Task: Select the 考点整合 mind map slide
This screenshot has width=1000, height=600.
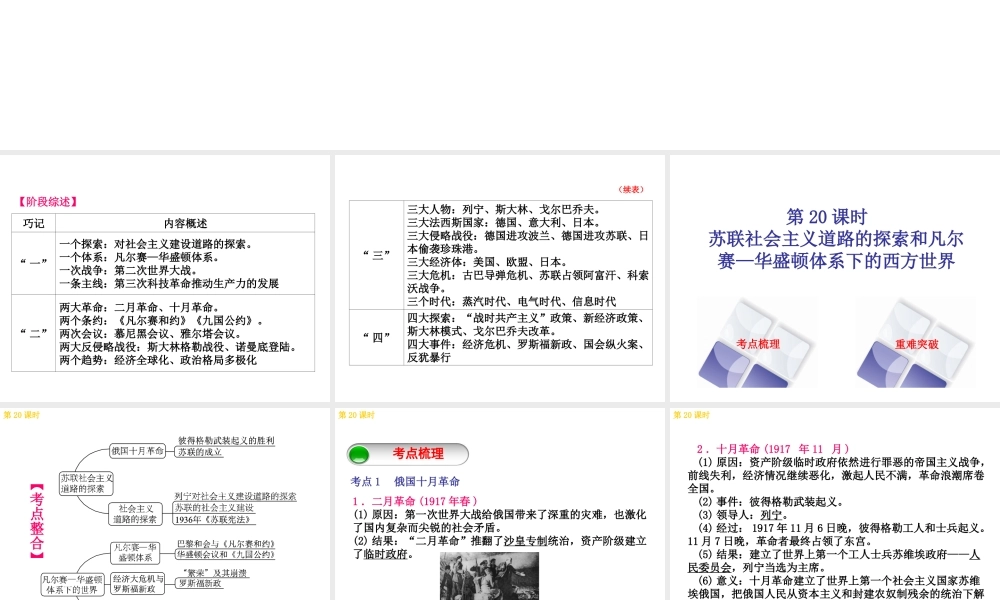Action: point(165,504)
